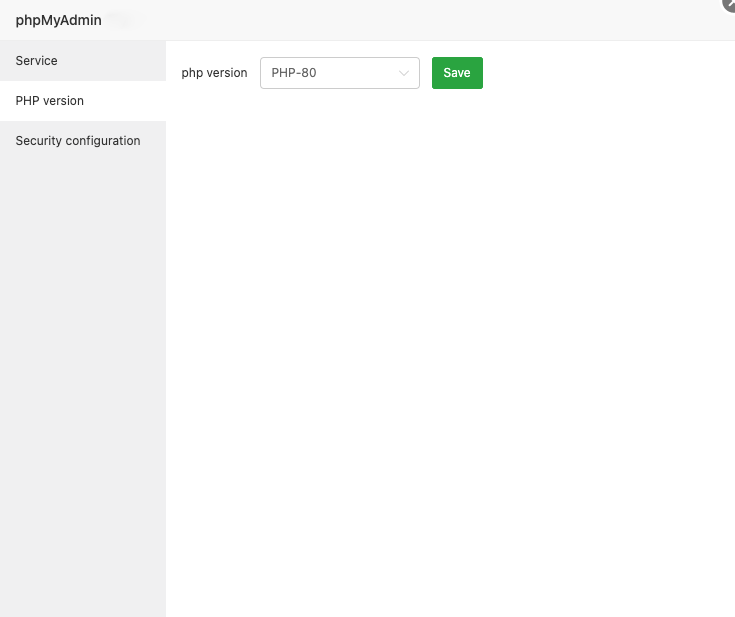Open the Service tab
This screenshot has height=617, width=735.
(83, 60)
